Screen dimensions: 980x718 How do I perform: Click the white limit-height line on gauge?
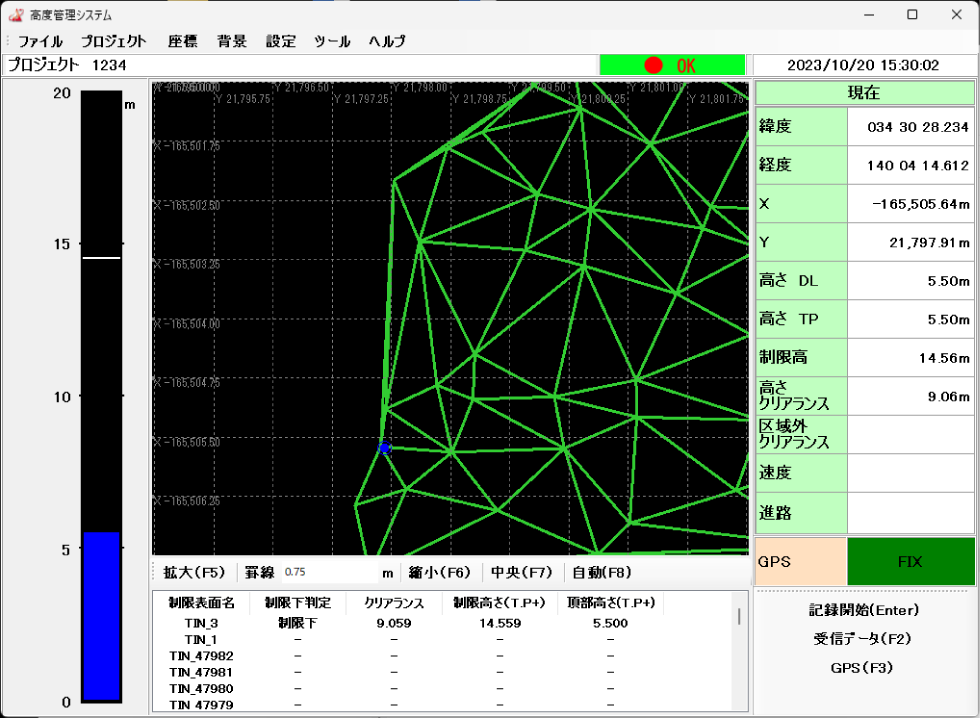click(x=101, y=257)
